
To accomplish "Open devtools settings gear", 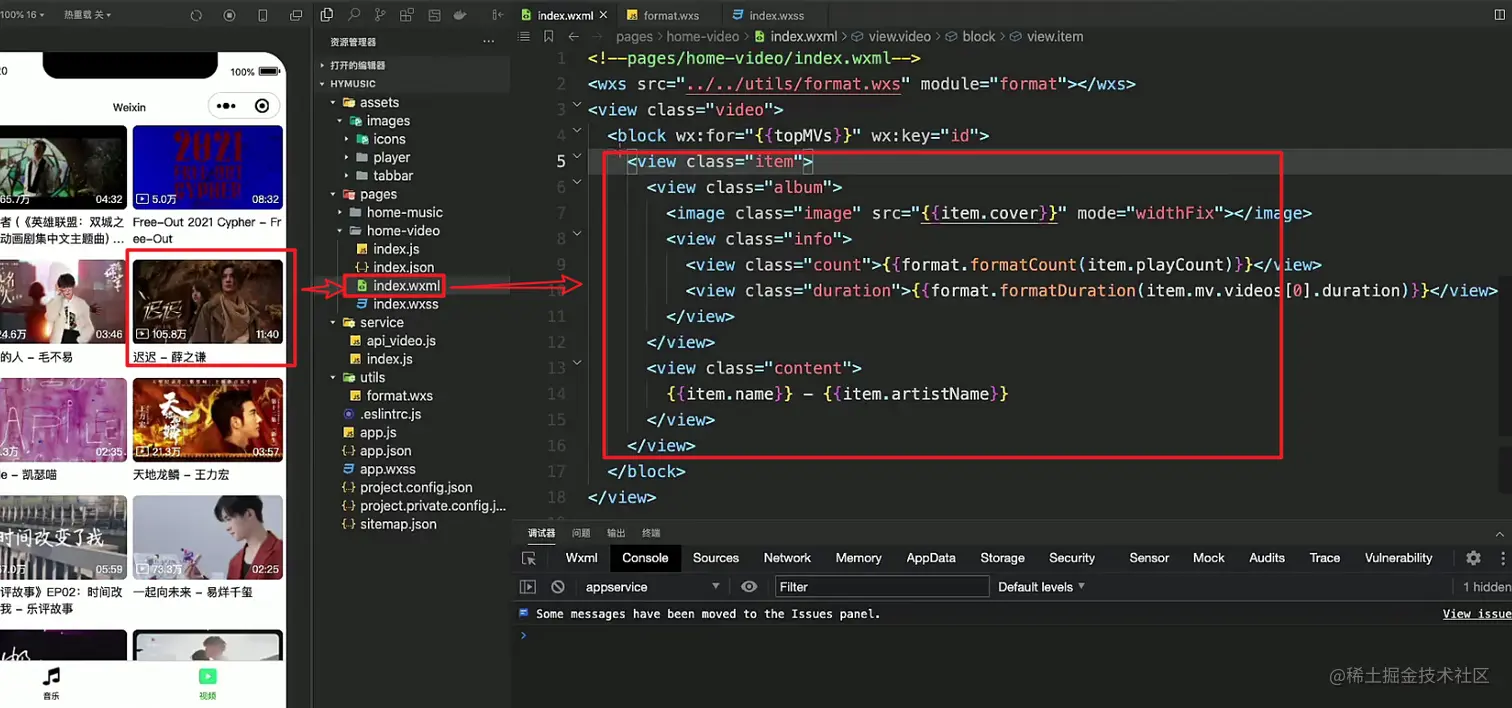I will click(x=1473, y=558).
